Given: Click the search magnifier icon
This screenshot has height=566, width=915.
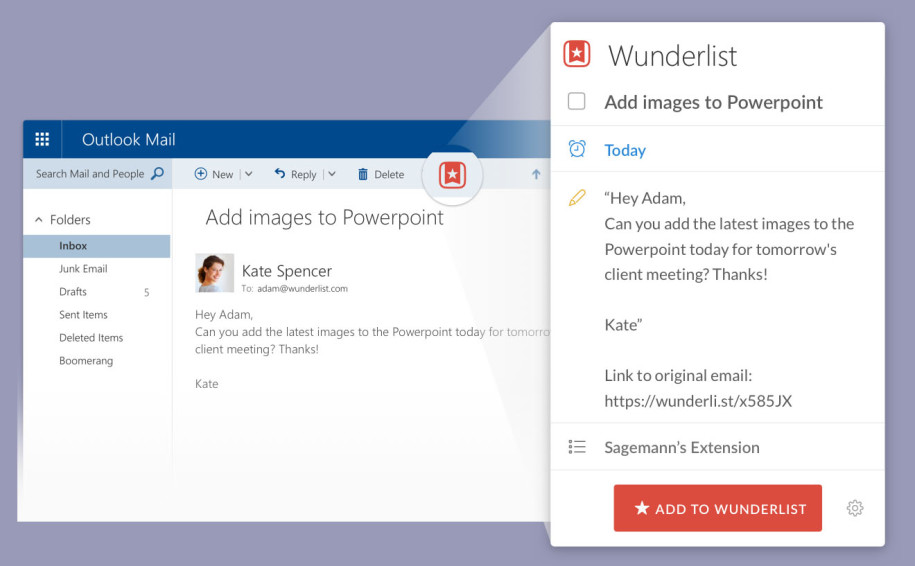Looking at the screenshot, I should pos(158,173).
